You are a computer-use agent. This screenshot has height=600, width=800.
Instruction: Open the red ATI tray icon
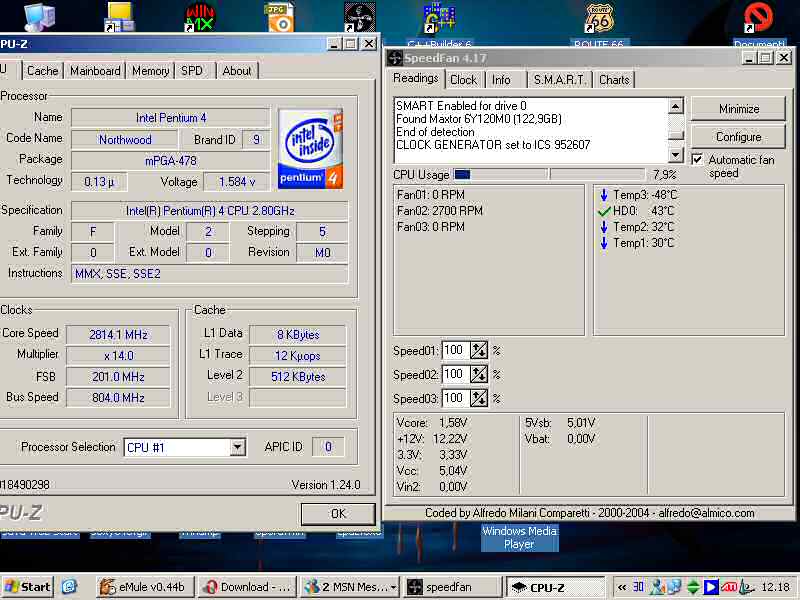point(729,587)
